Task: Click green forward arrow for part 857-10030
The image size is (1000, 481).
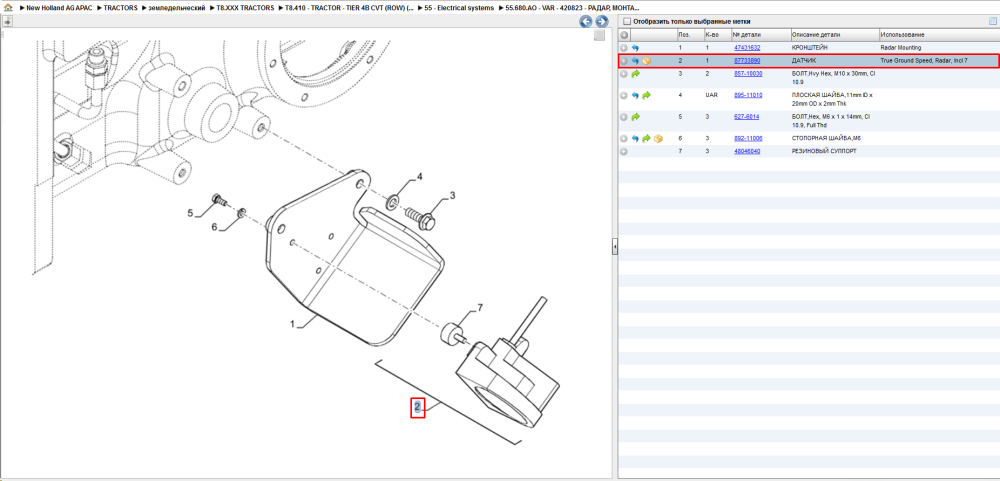Action: click(635, 75)
